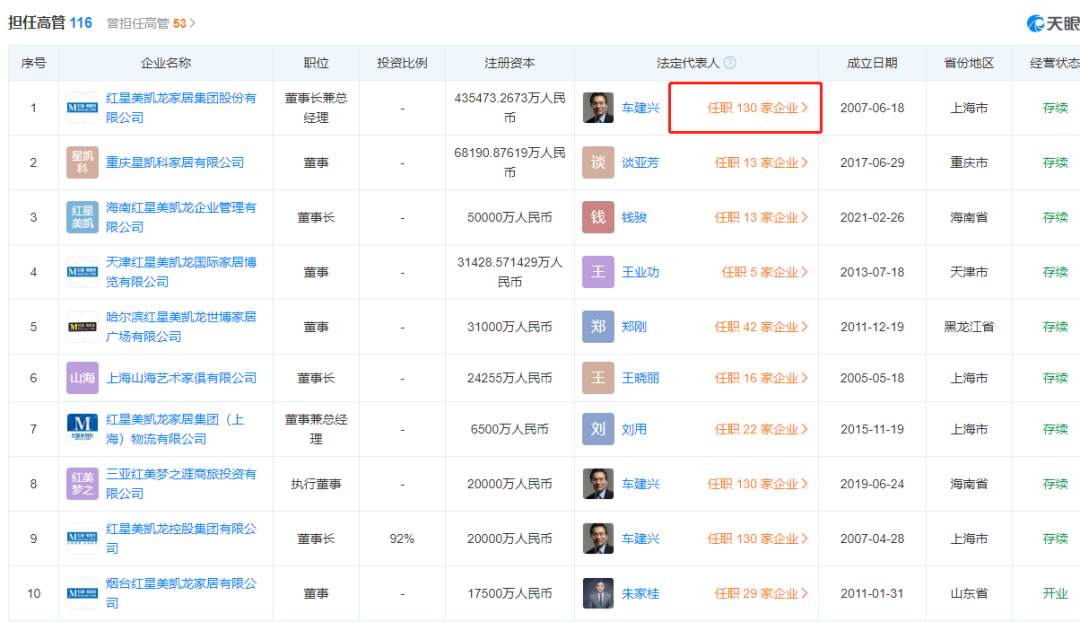The width and height of the screenshot is (1080, 622).
Task: Click the 天眼 logo in top right
Action: coord(1053,23)
